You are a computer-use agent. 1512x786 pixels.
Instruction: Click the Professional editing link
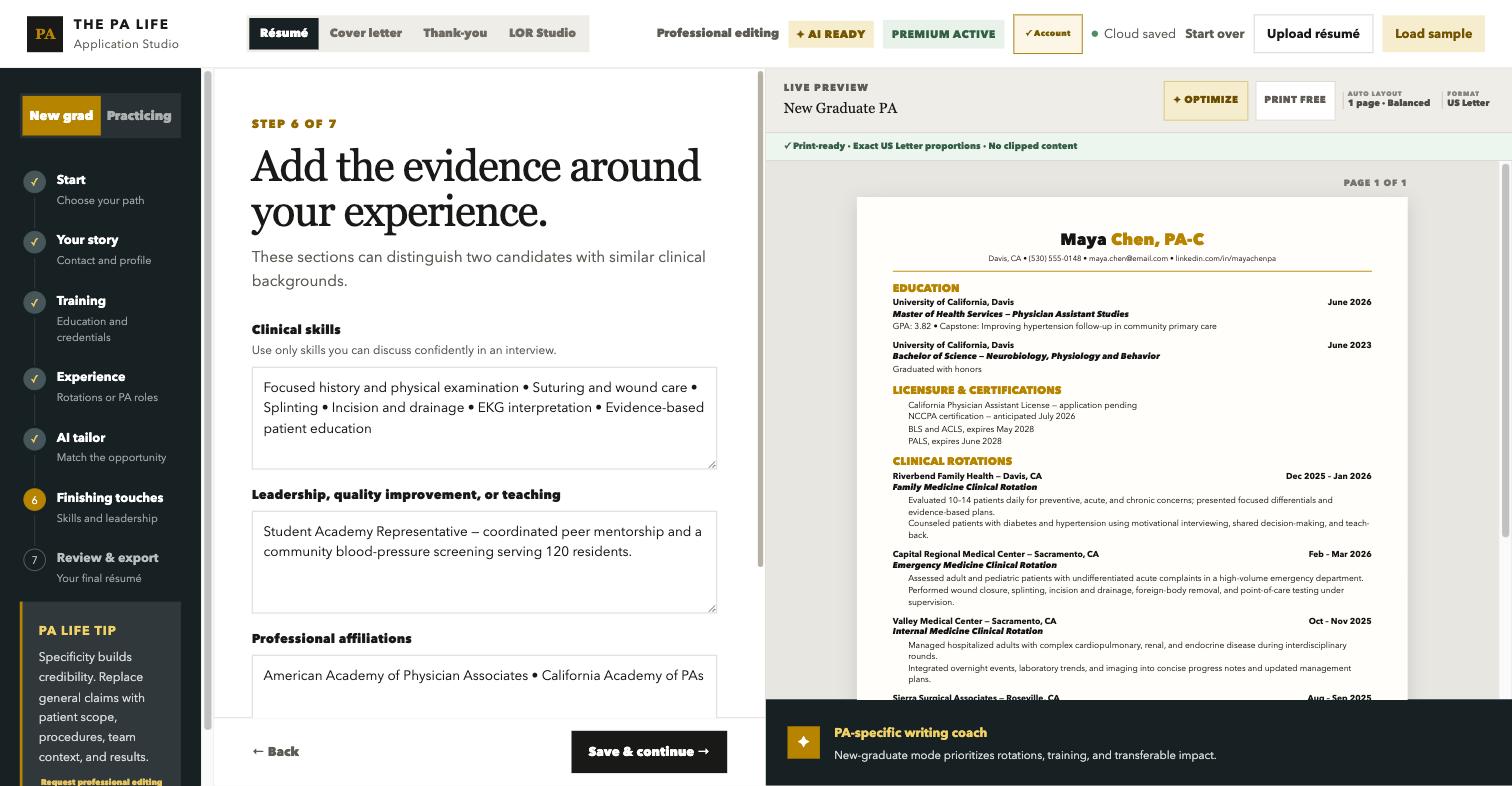pos(717,33)
